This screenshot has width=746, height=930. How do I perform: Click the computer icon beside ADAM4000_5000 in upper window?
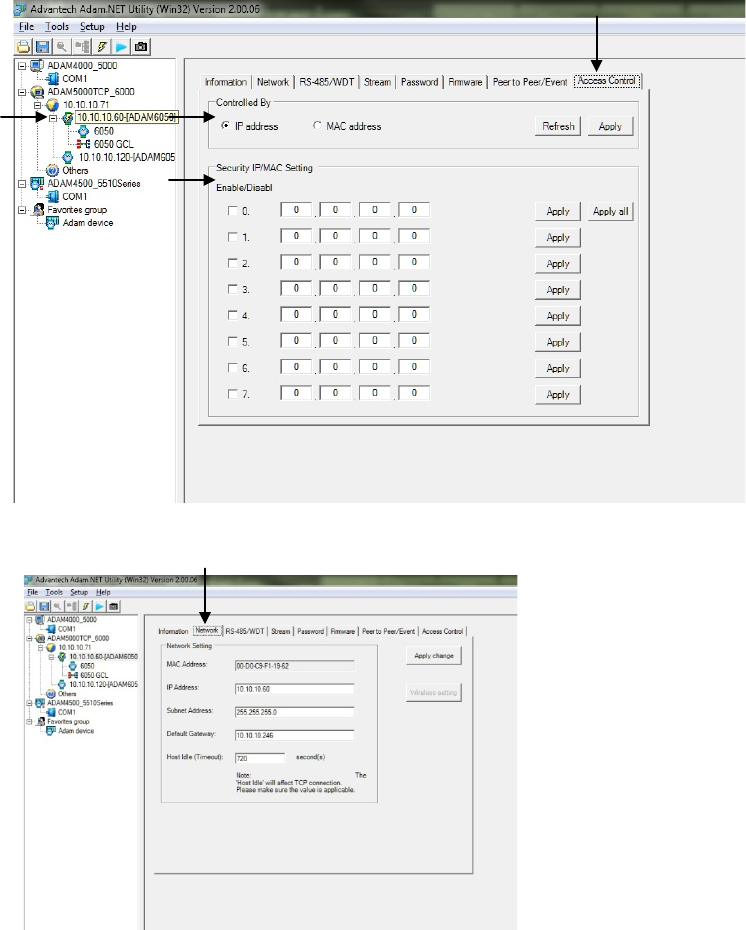click(x=37, y=65)
